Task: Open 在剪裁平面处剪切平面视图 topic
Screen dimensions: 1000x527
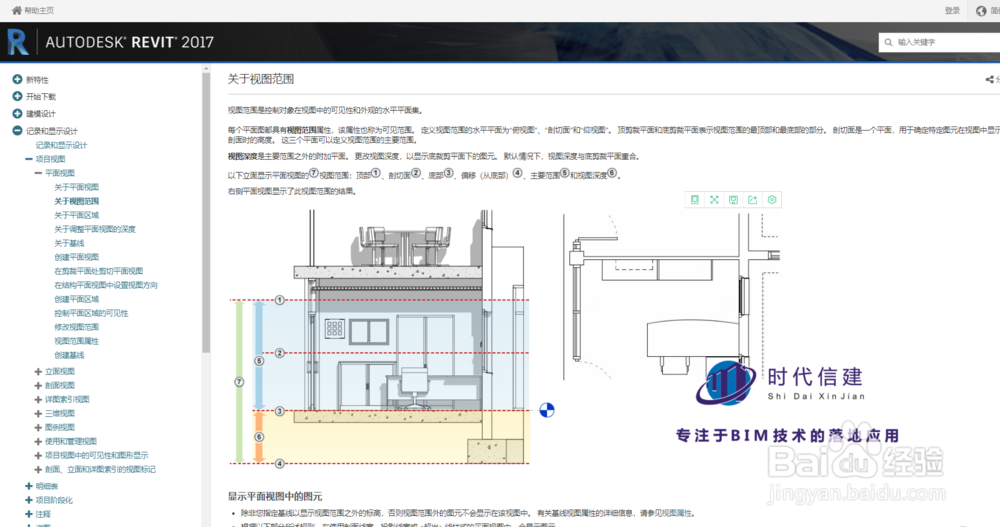Action: click(99, 271)
